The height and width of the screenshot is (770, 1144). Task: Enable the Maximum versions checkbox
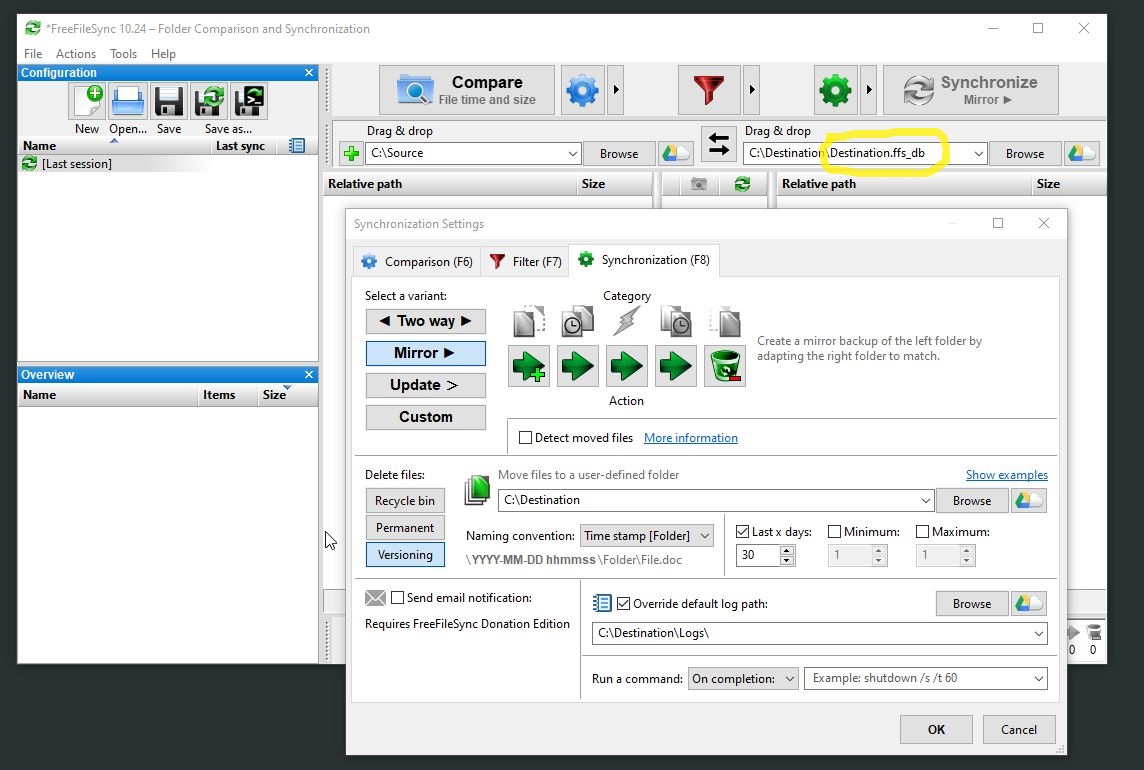click(922, 532)
